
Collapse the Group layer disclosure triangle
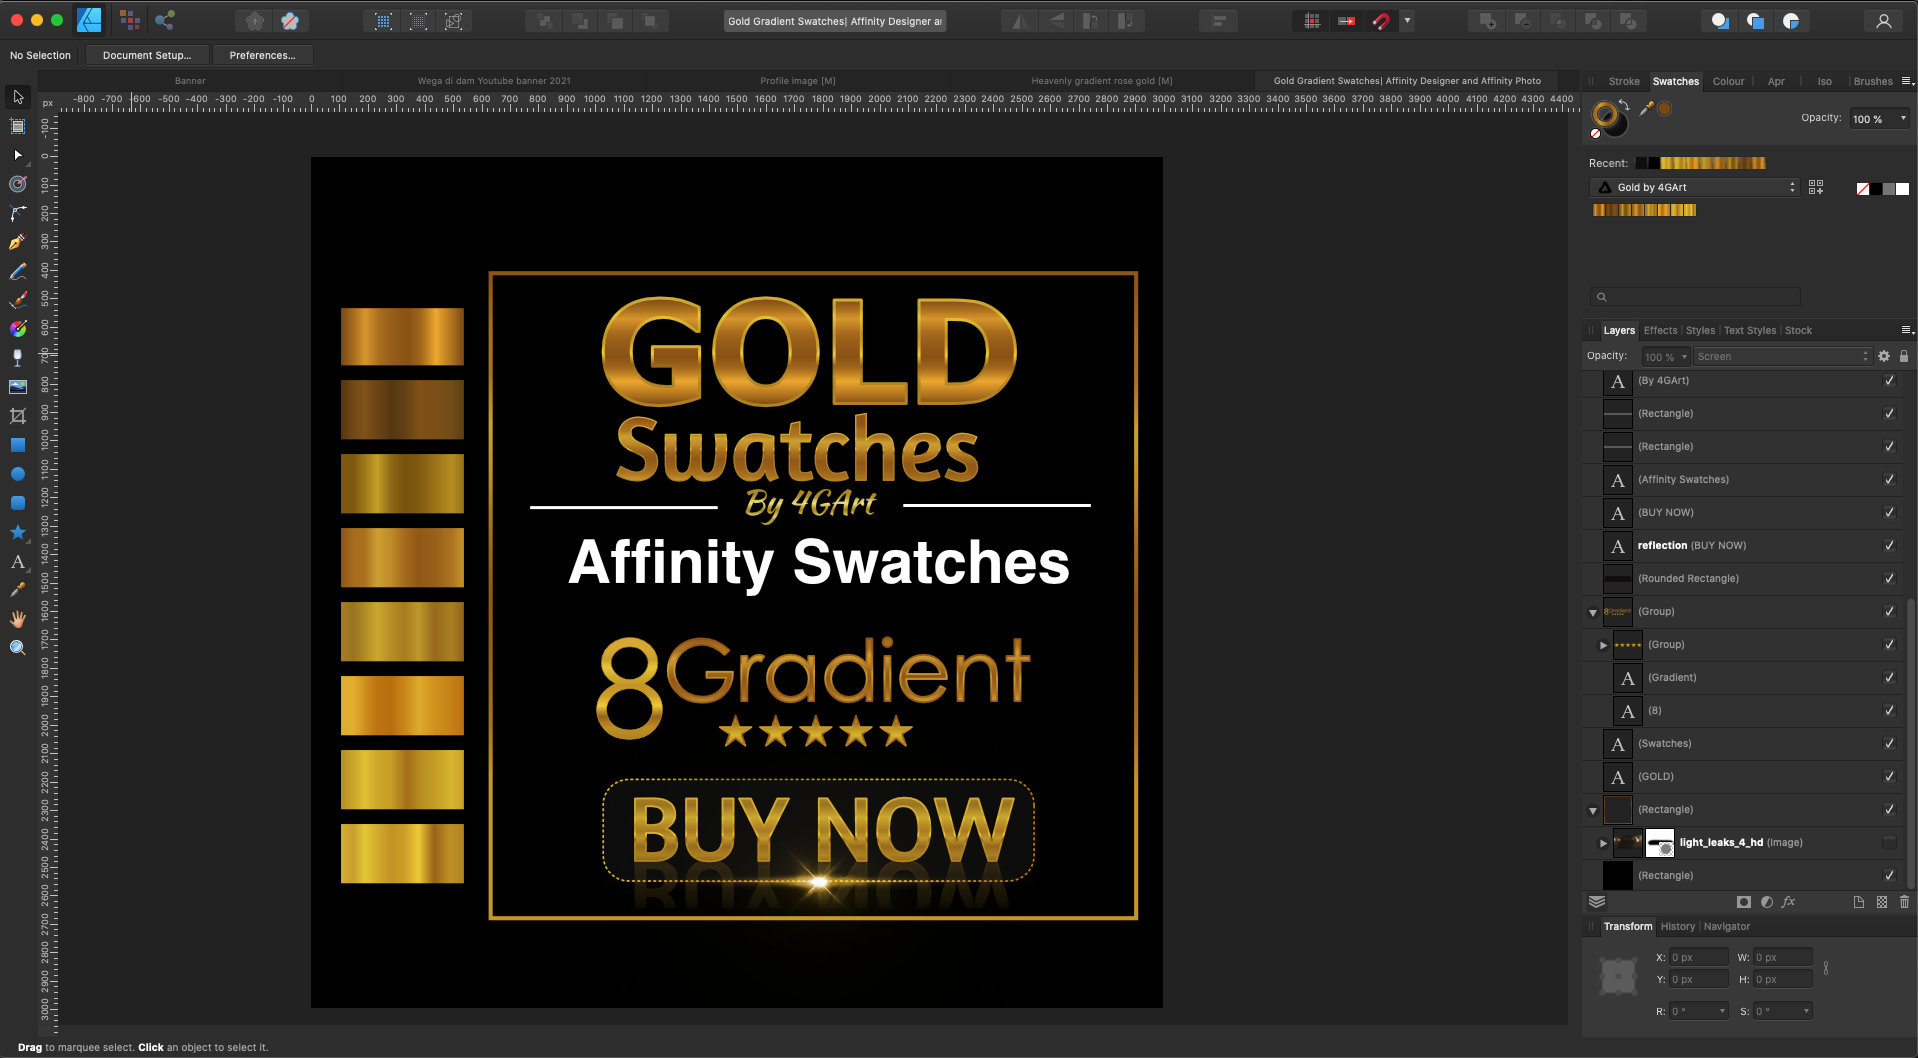click(x=1592, y=612)
